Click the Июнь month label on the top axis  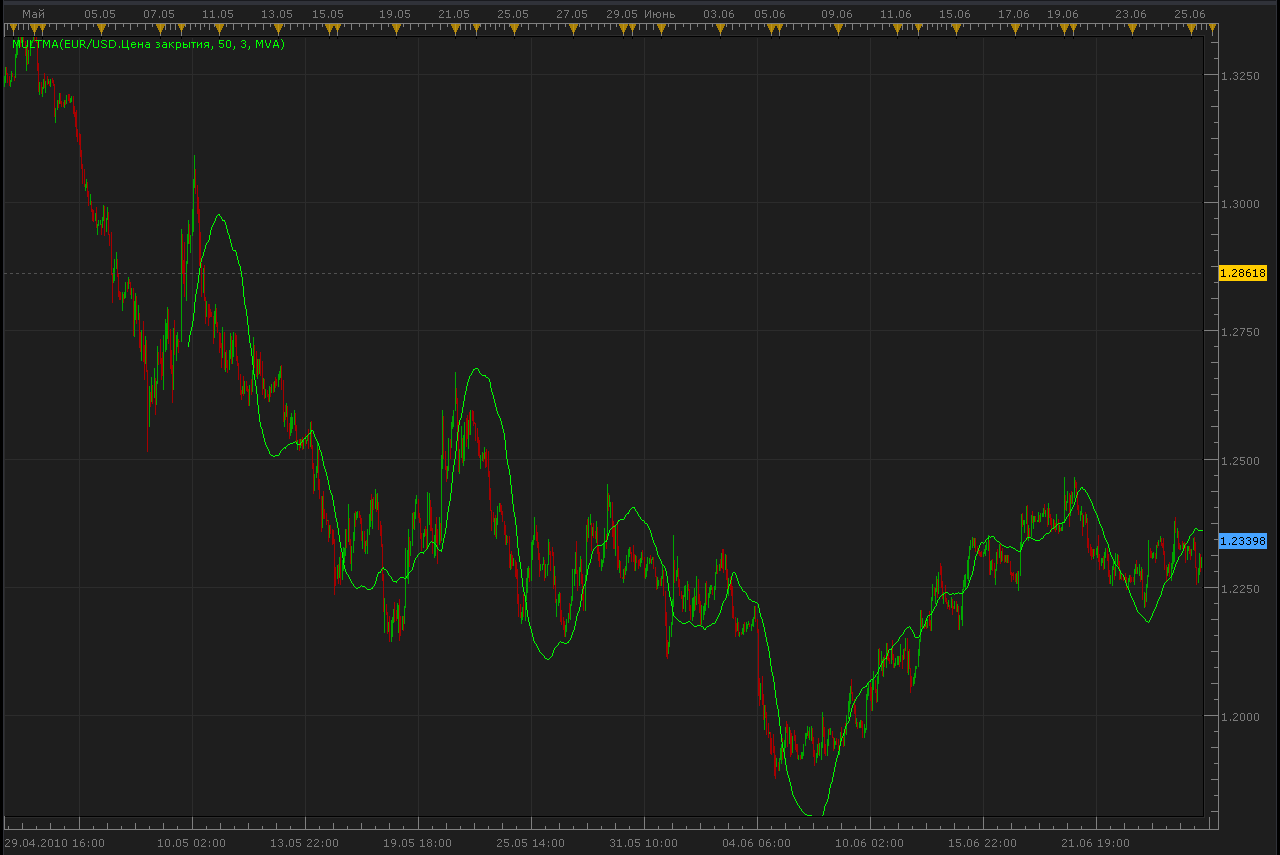(659, 14)
